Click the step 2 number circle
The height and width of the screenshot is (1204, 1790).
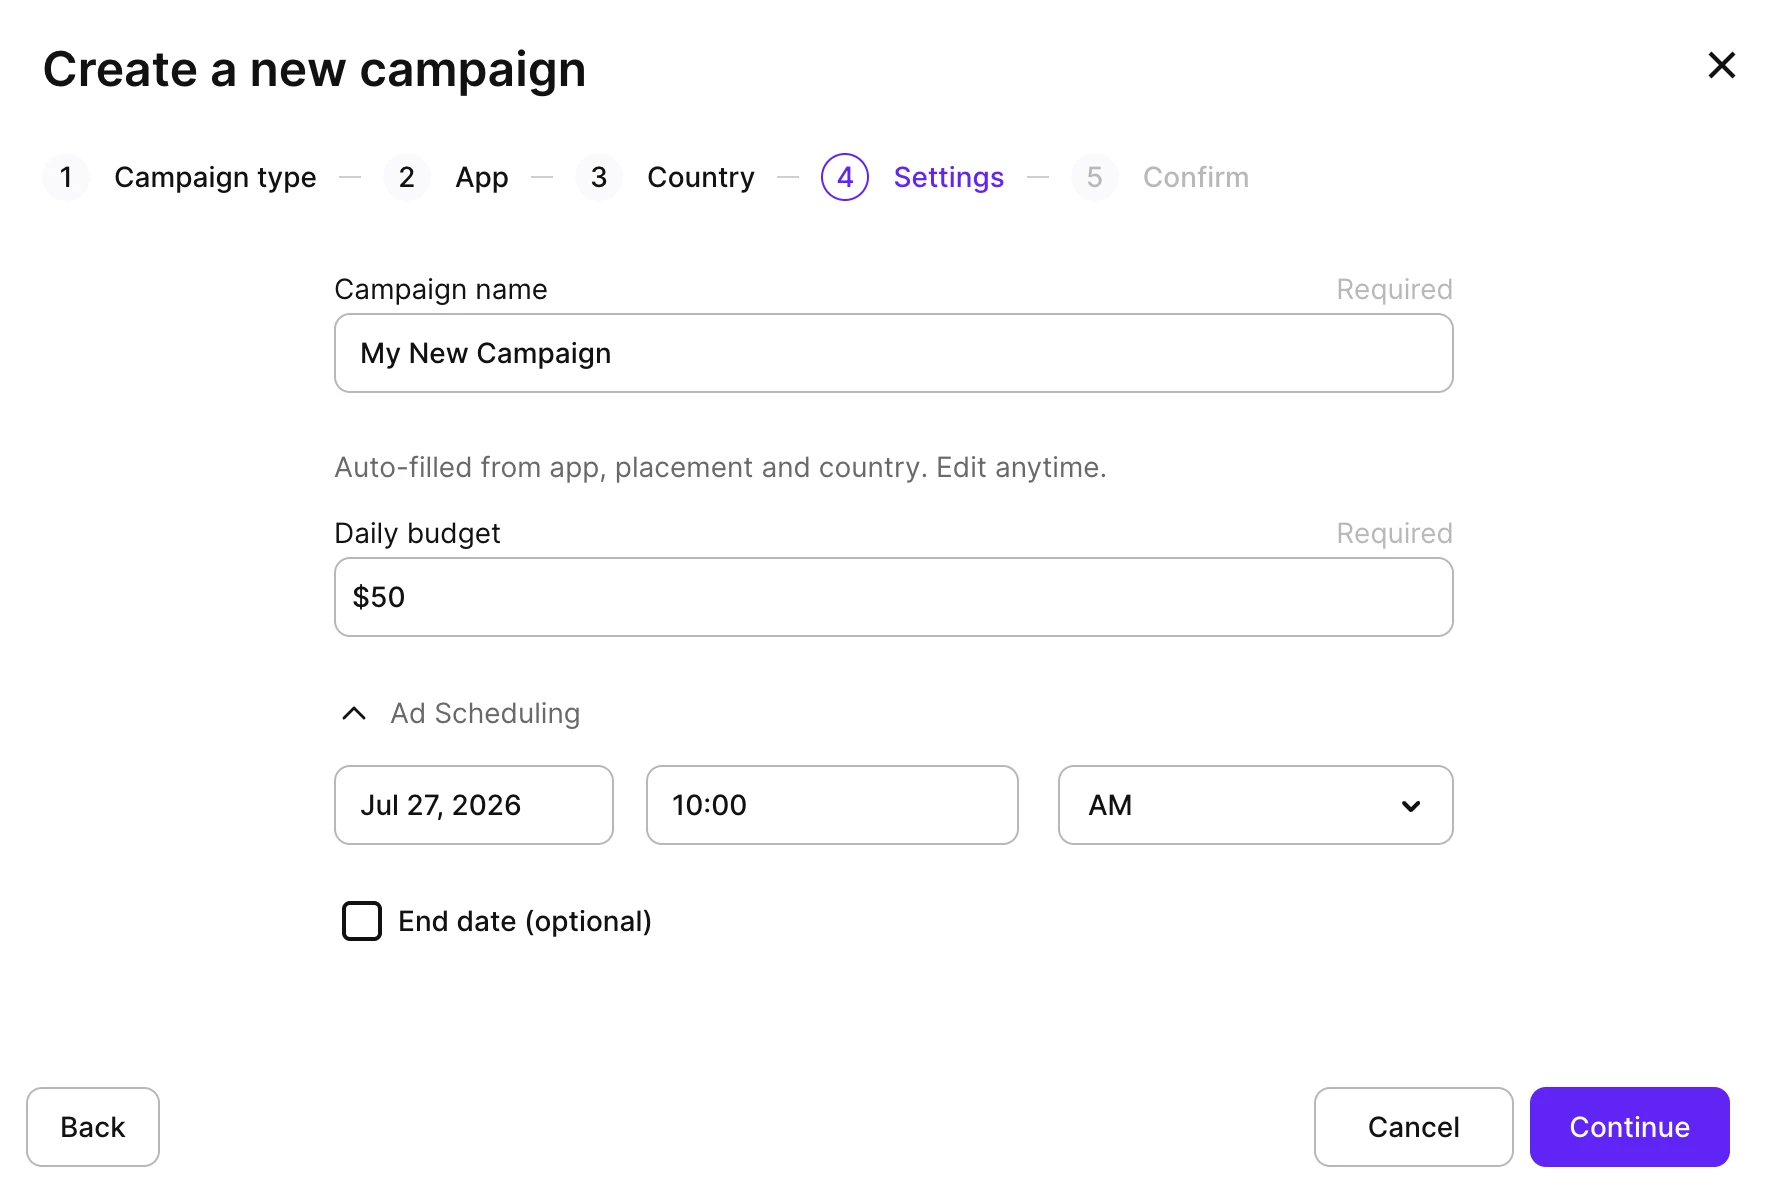(x=407, y=177)
